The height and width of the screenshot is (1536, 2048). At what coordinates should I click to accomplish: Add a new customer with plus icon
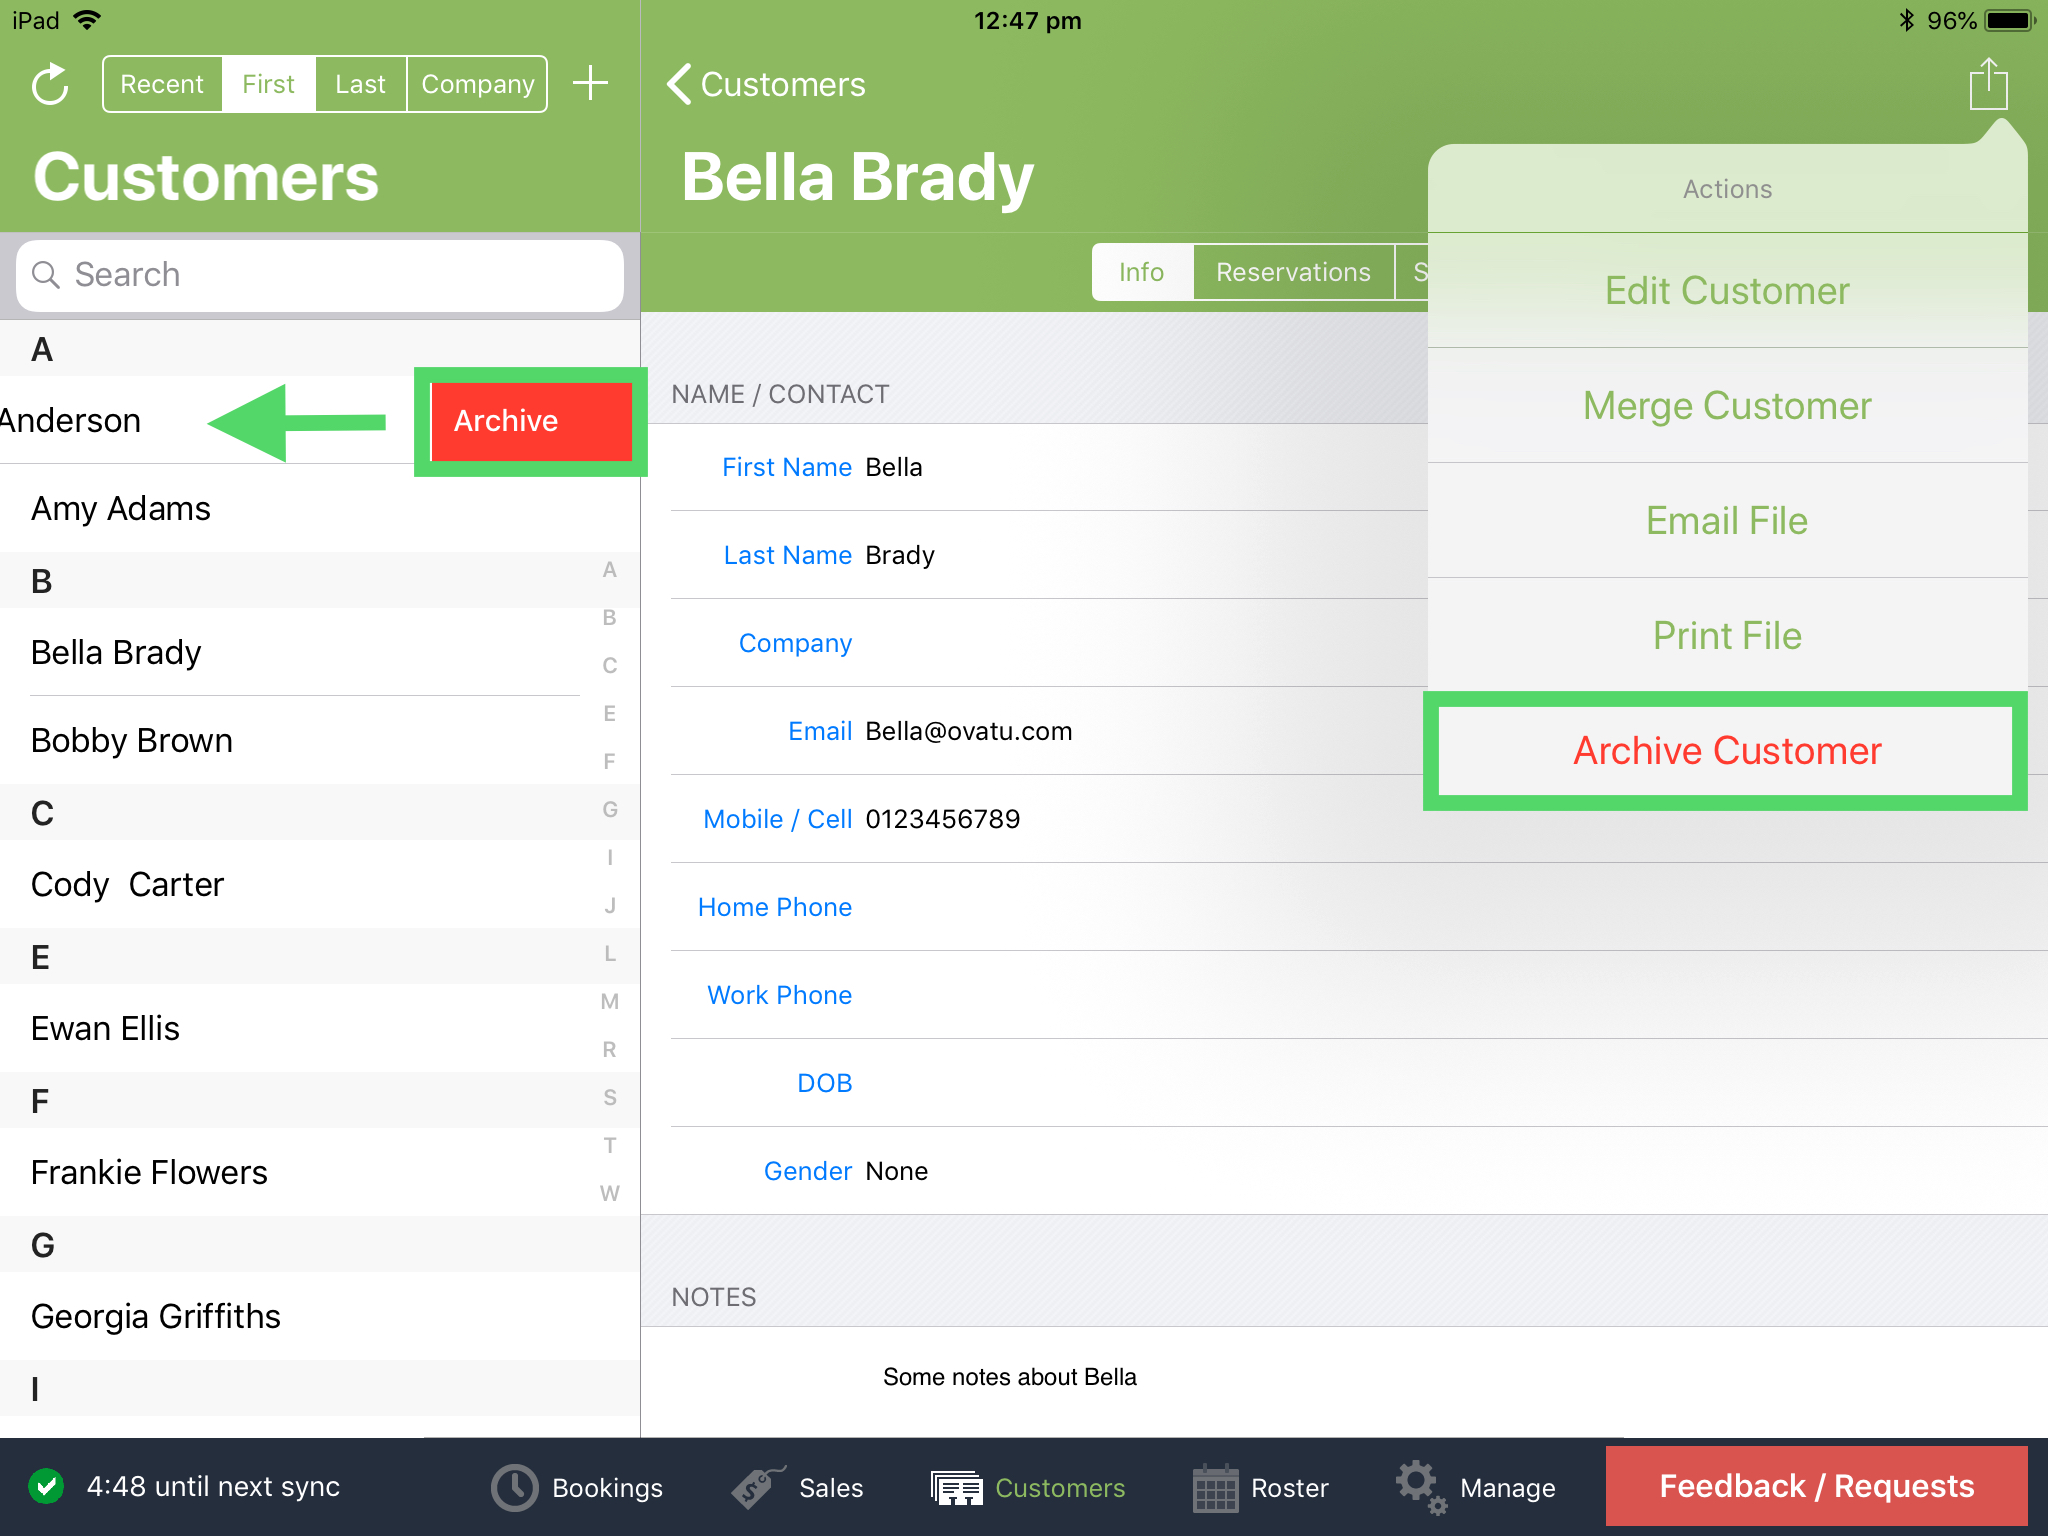591,83
